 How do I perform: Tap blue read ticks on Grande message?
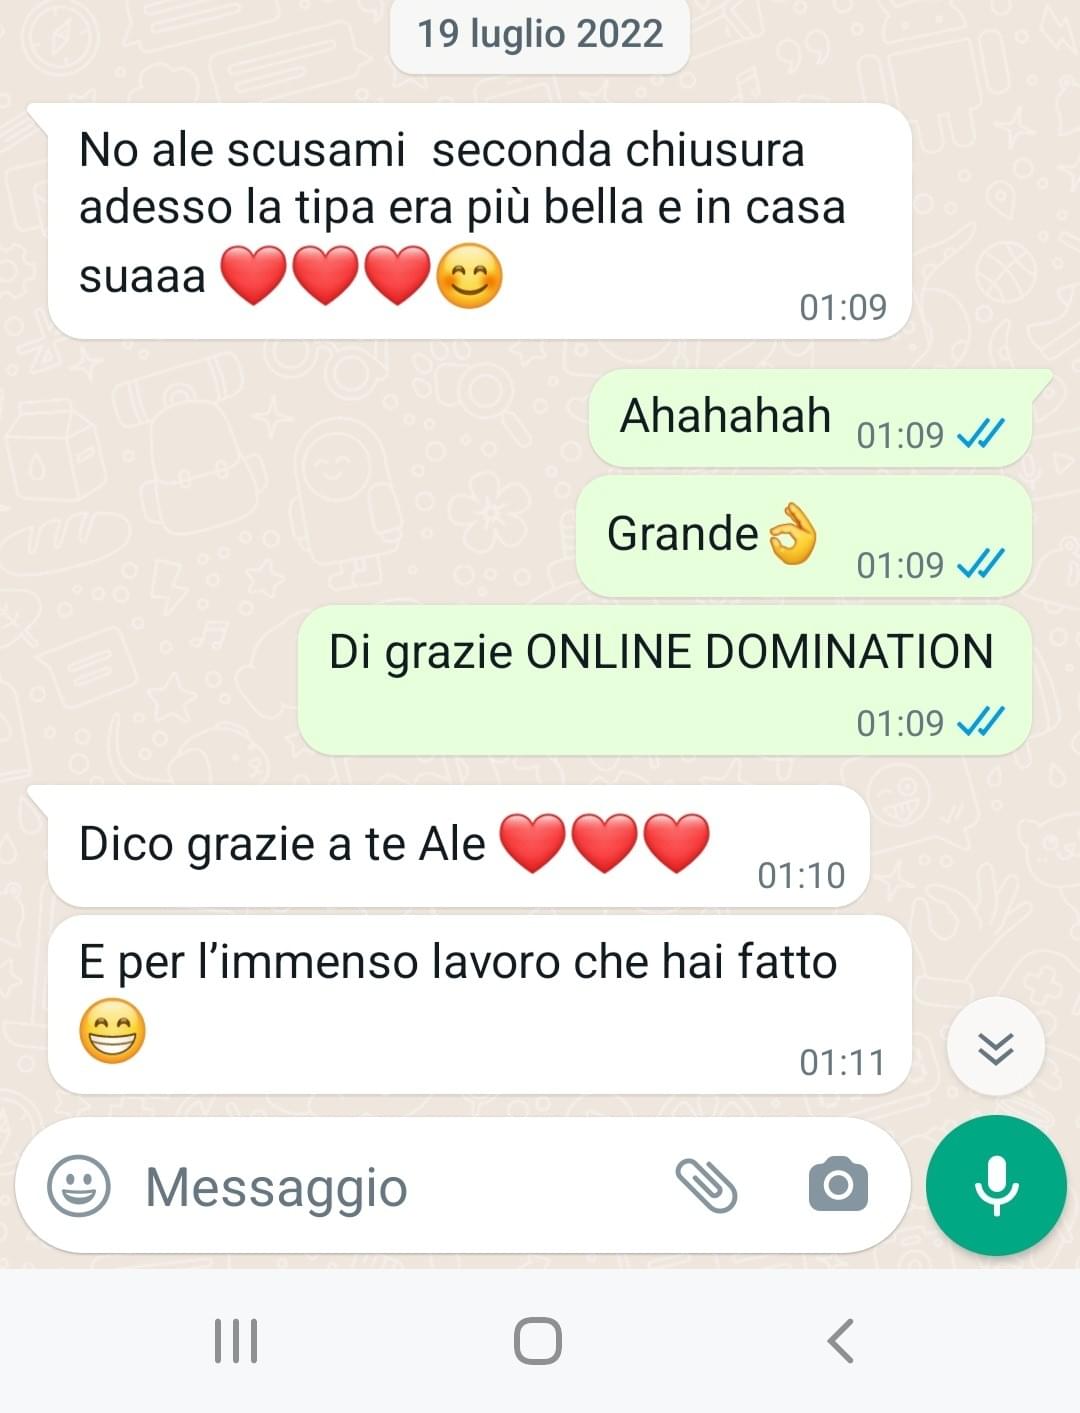980,564
